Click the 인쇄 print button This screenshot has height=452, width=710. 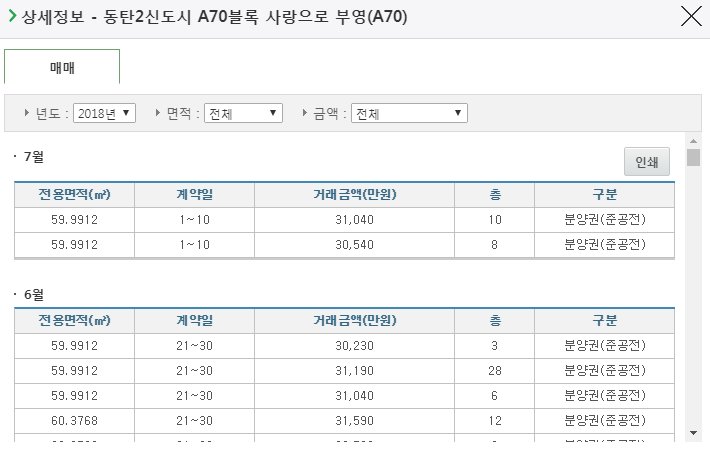tap(647, 162)
